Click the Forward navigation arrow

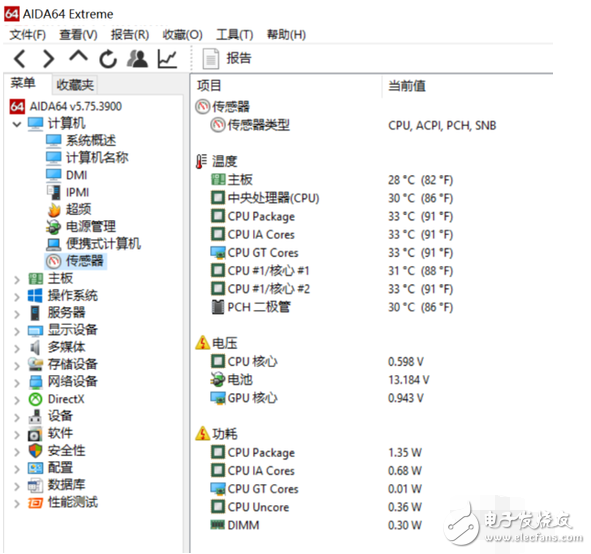[x=49, y=59]
